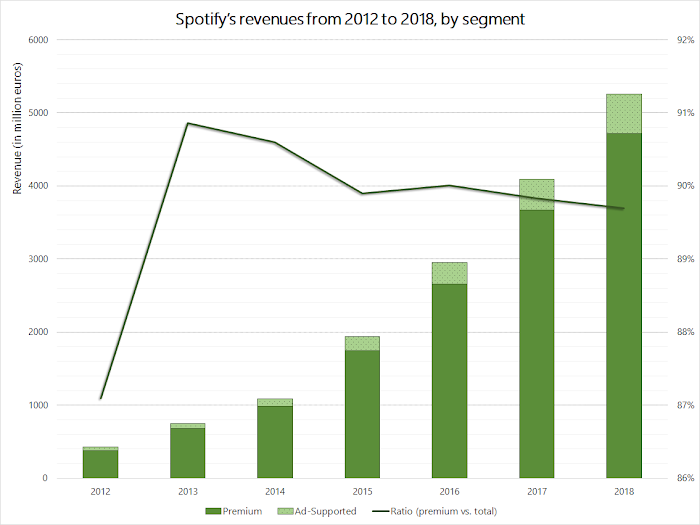Select the 2013 Premium bar
The height and width of the screenshot is (525, 700).
click(x=188, y=453)
